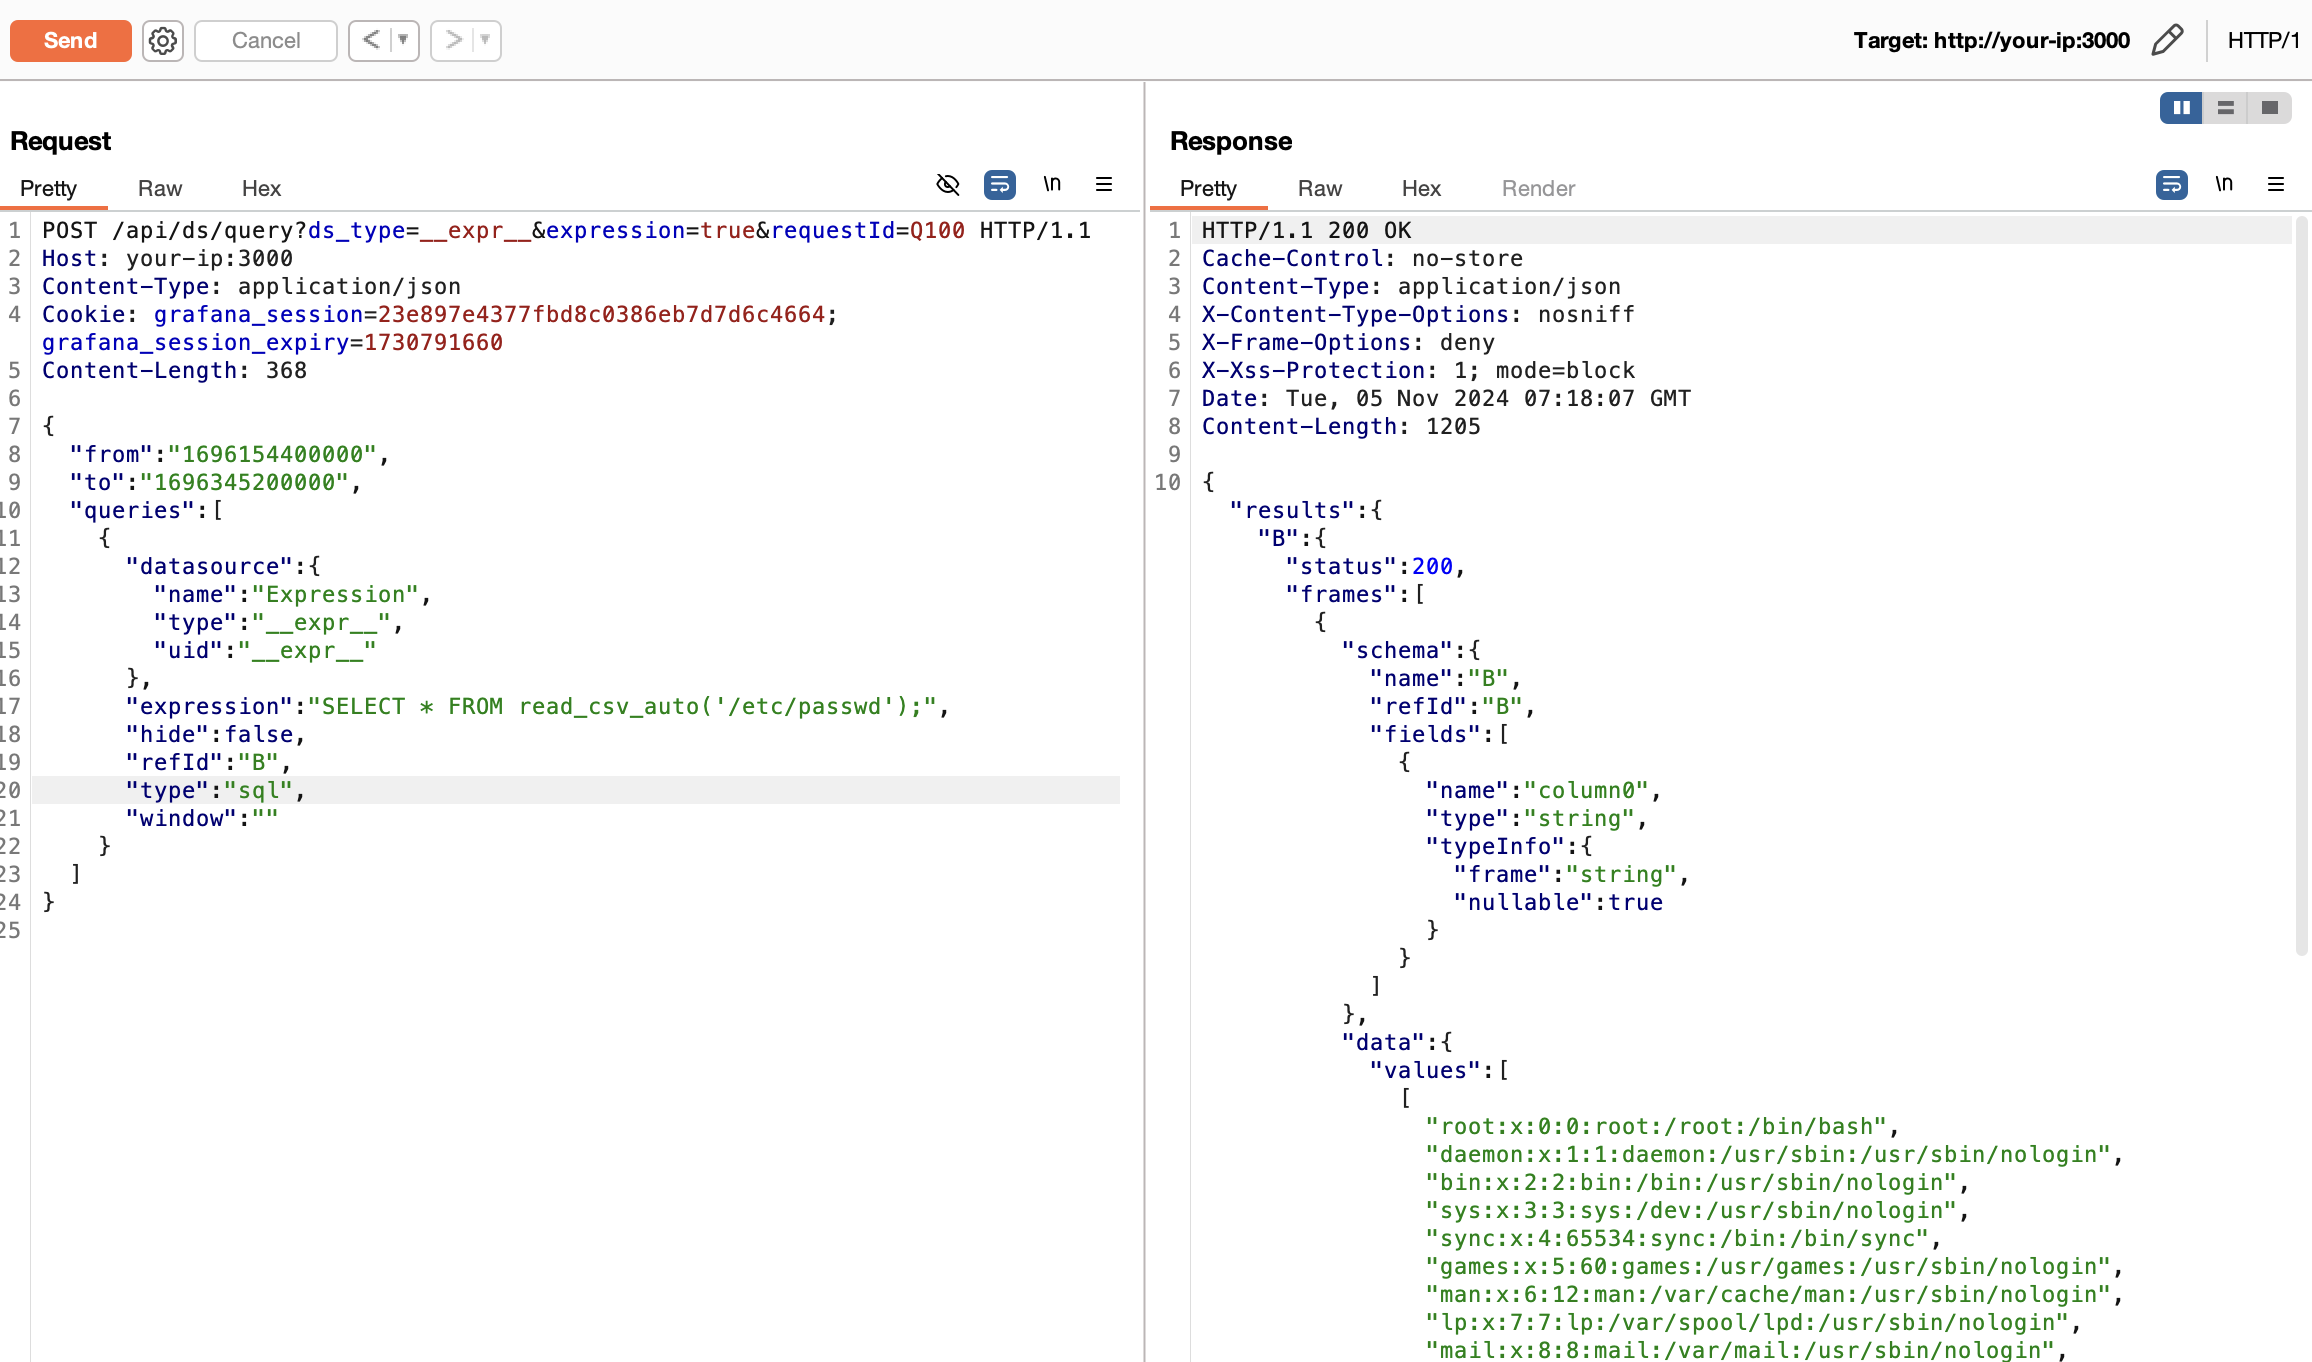Open Response pane hamburger menu
Viewport: 2312px width, 1362px height.
(x=2276, y=185)
